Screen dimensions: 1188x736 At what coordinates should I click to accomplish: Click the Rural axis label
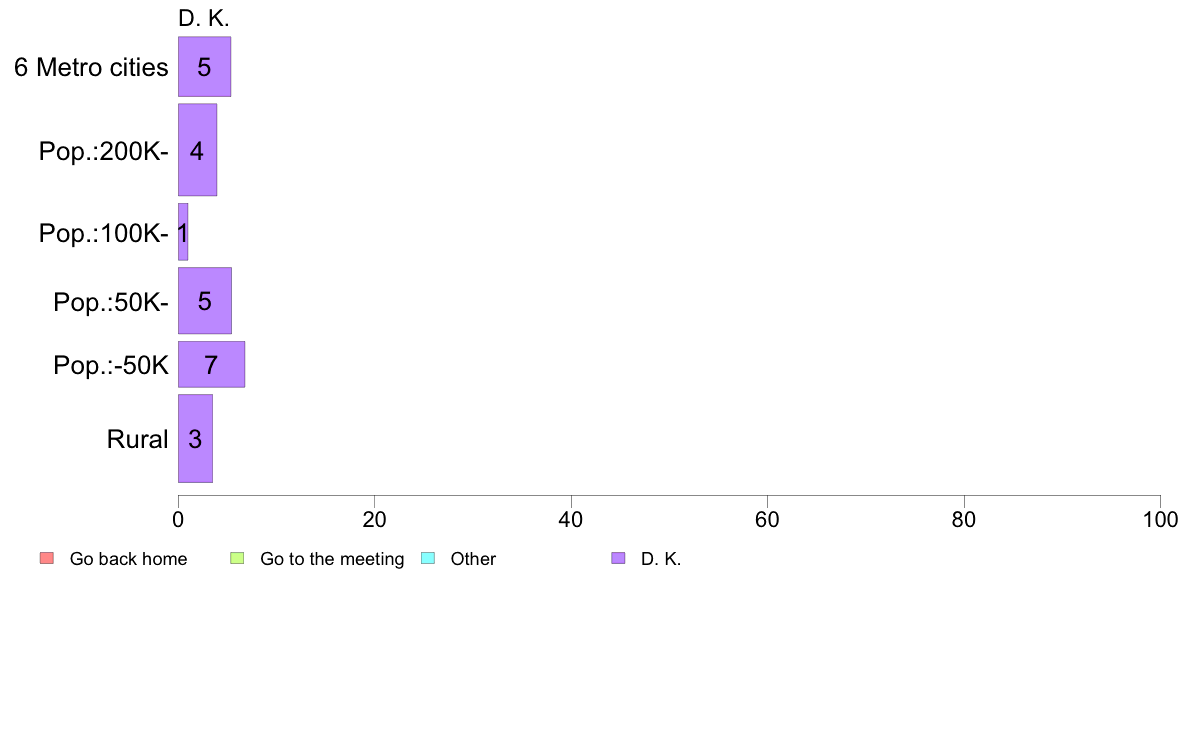(x=137, y=439)
